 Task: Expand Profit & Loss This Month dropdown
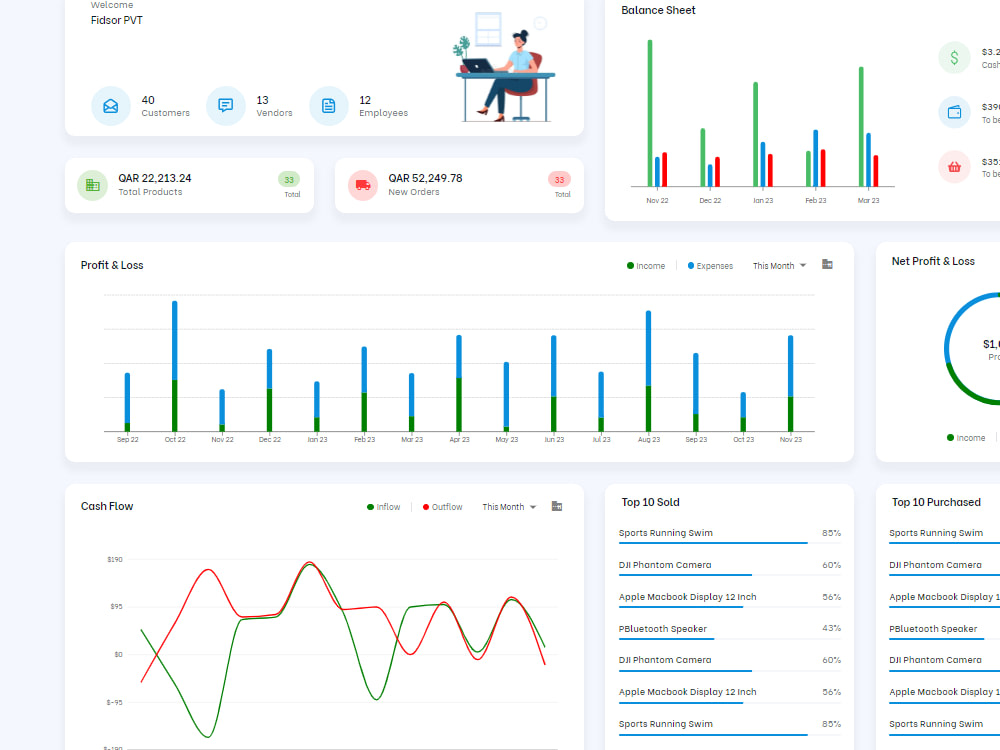click(x=779, y=266)
